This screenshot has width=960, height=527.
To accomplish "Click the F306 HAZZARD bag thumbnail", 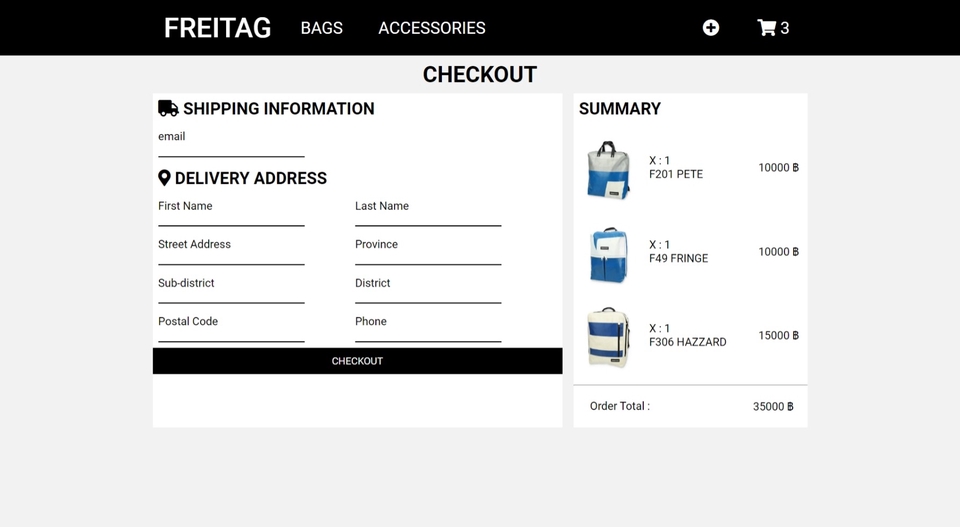I will 608,337.
